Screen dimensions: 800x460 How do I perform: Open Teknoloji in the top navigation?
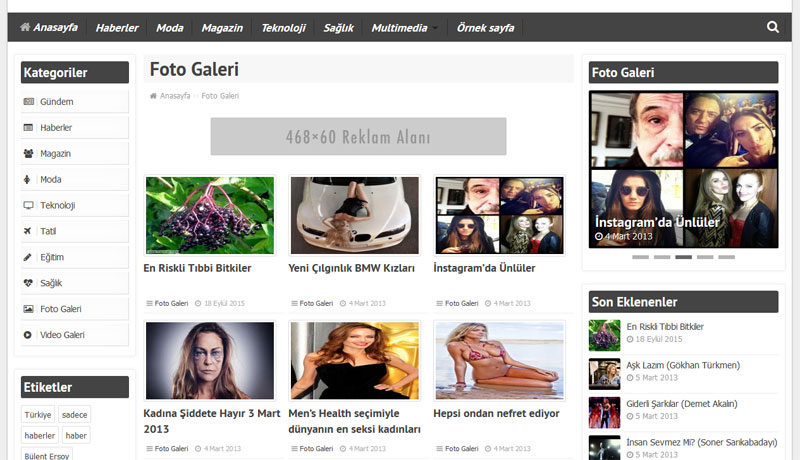coord(283,28)
